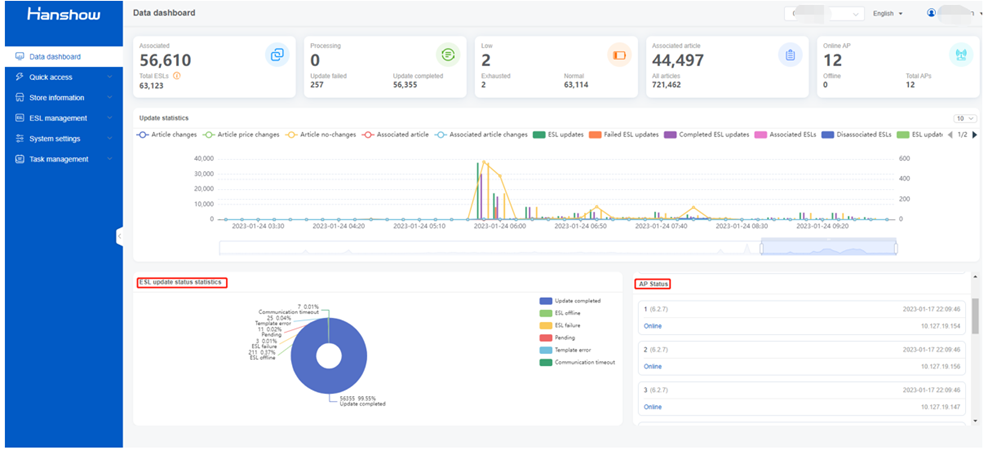This screenshot has width=988, height=459.
Task: Click the Data dashboard monitor icon in sidebar
Action: [19, 56]
